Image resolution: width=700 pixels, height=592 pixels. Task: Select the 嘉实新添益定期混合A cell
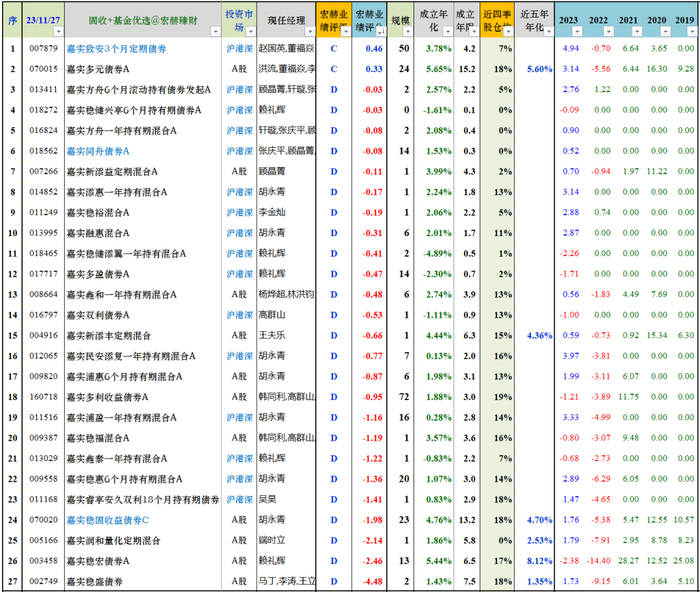tap(143, 172)
